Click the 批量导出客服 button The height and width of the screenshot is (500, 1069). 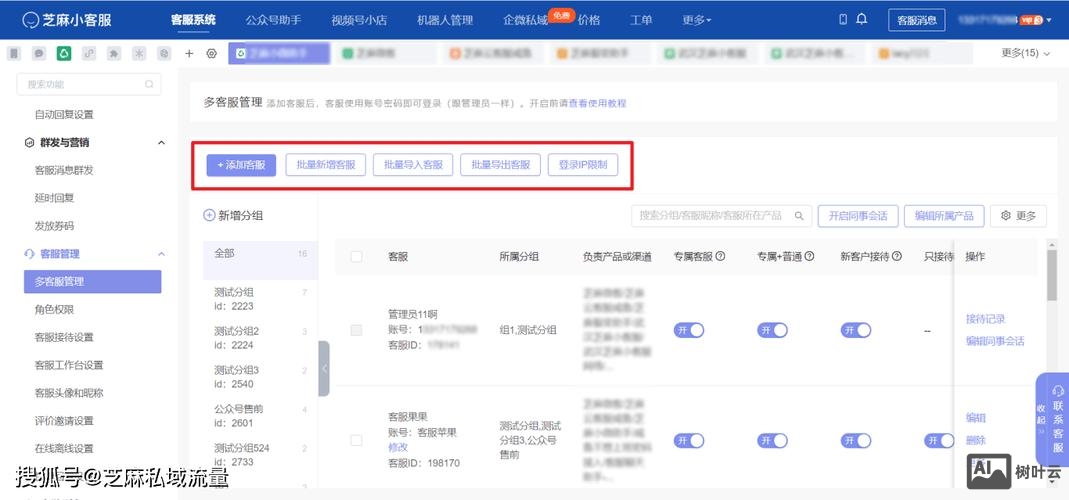click(x=500, y=164)
